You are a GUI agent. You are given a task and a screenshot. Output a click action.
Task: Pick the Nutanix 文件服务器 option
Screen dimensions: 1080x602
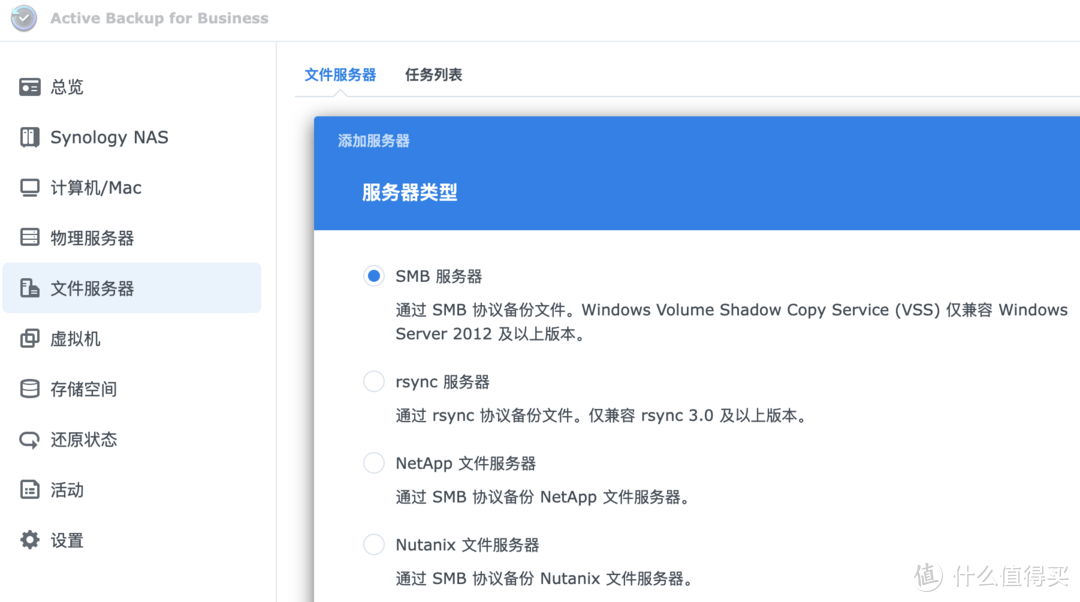373,544
